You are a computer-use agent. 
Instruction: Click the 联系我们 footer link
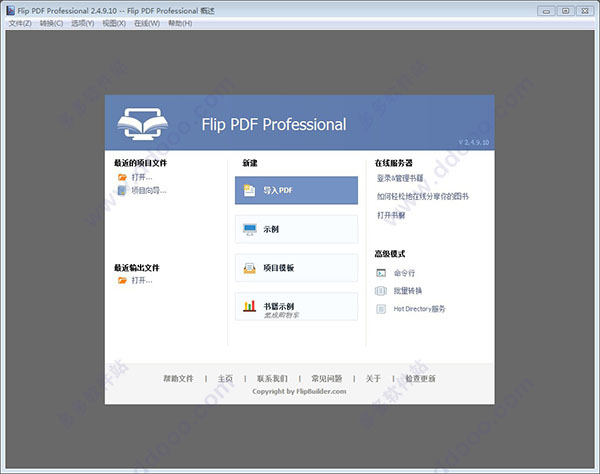[x=272, y=378]
